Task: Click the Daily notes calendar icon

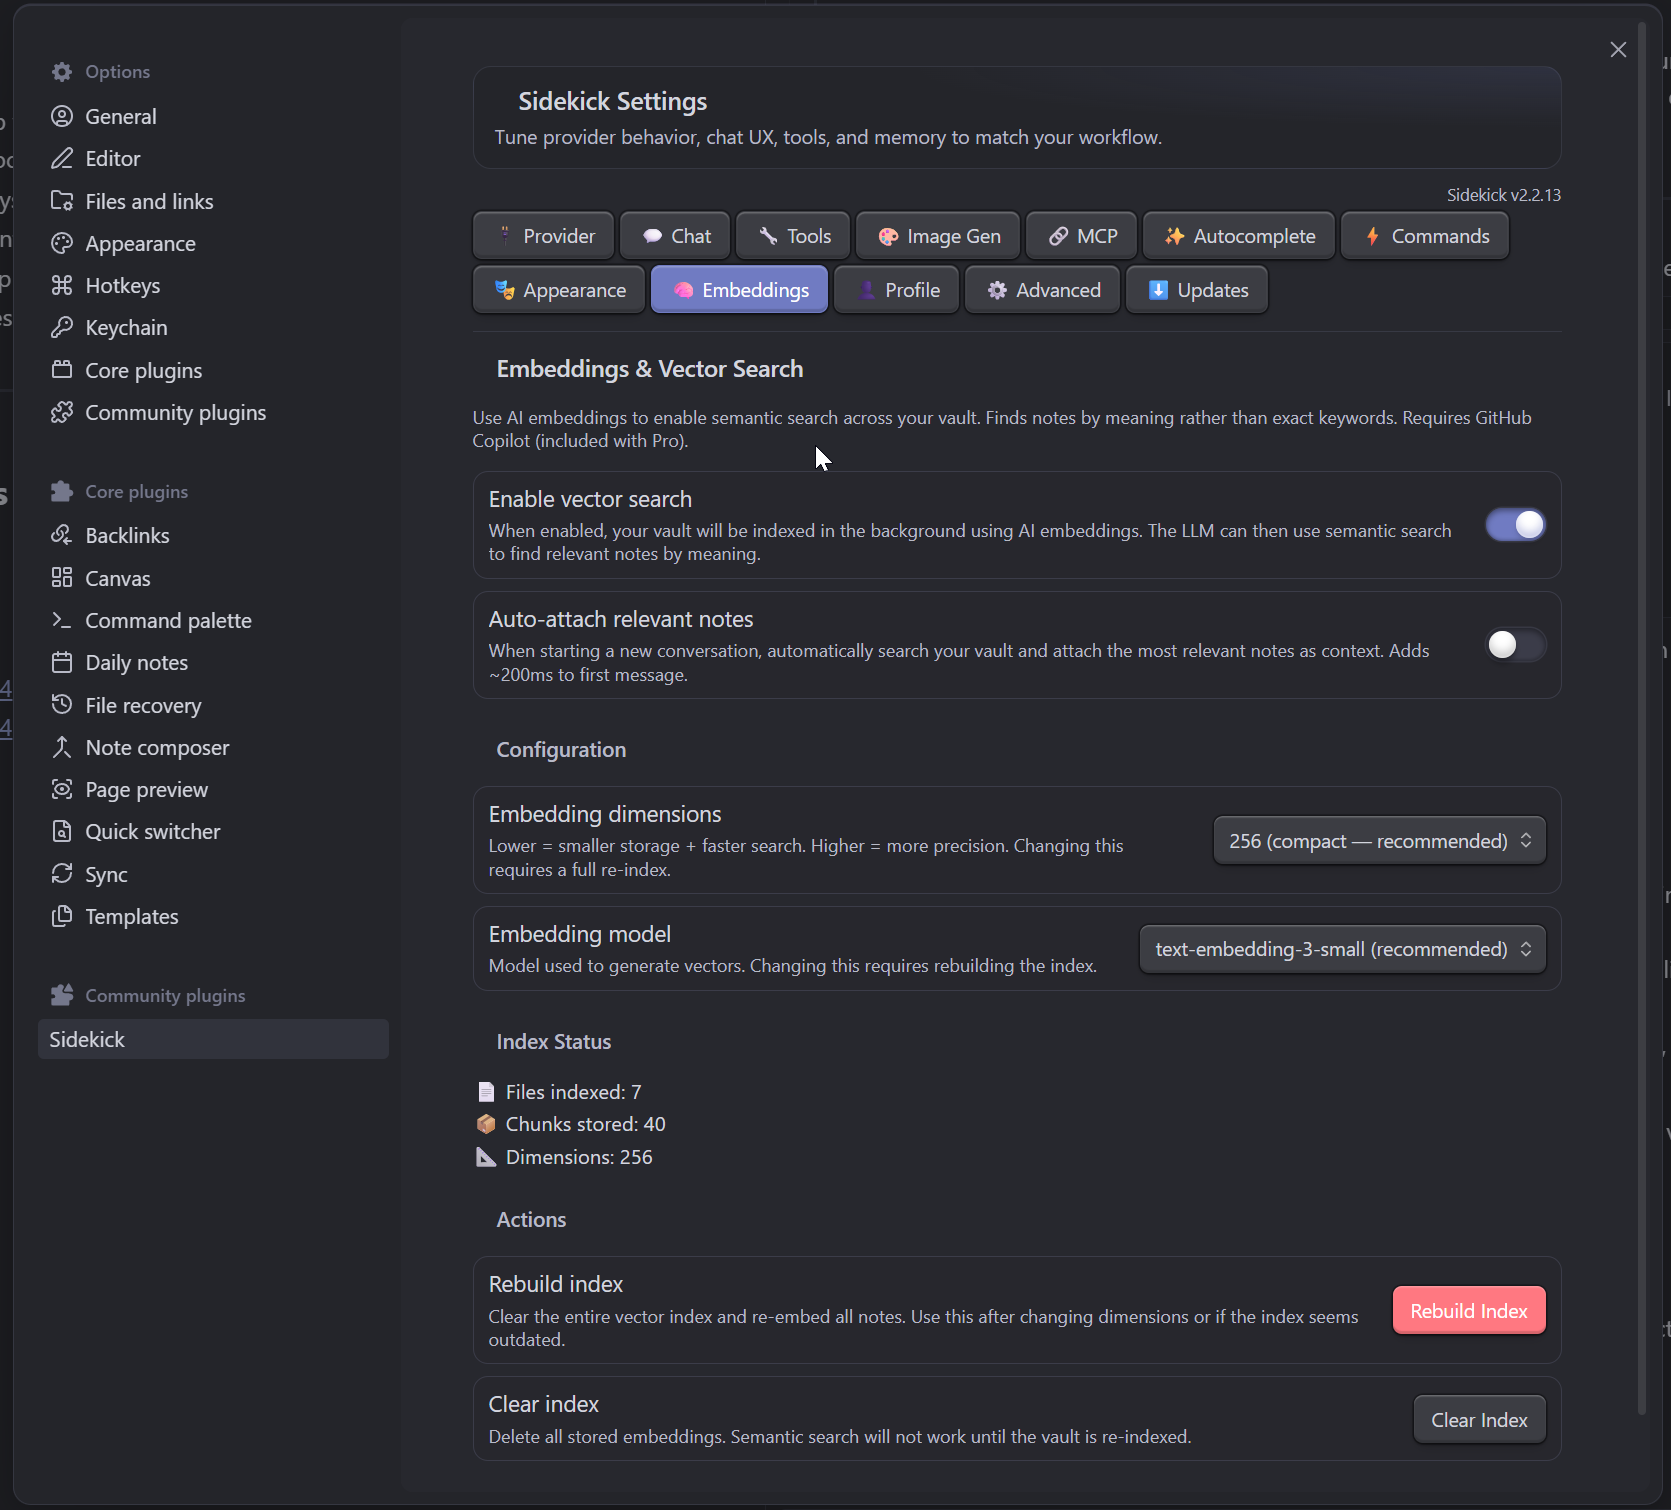Action: 62,663
